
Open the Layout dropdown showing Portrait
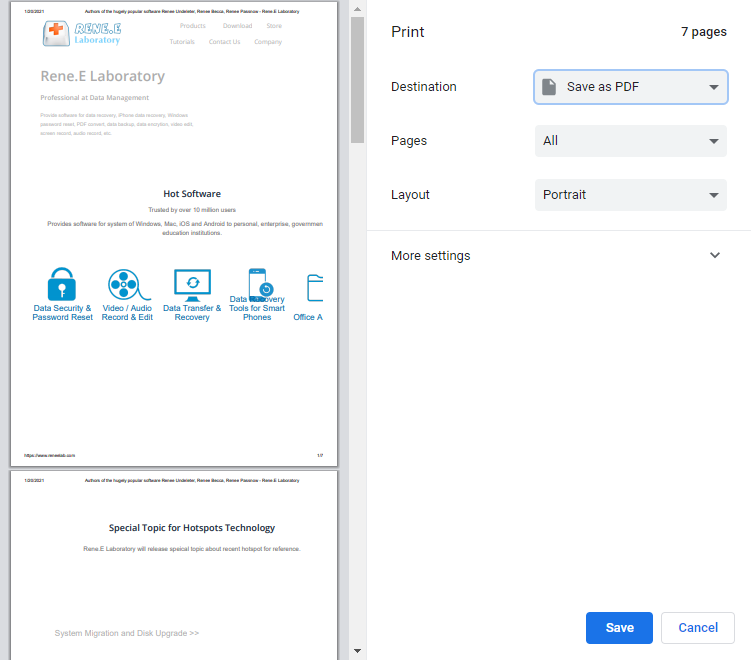pos(630,195)
